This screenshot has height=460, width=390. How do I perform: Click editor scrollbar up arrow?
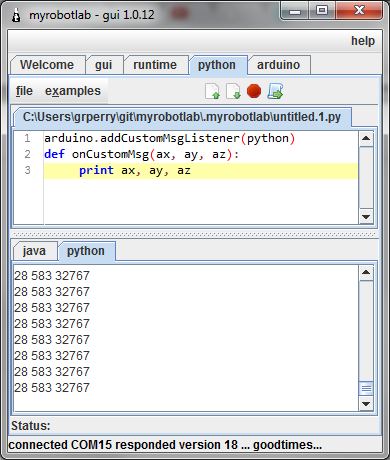366,138
